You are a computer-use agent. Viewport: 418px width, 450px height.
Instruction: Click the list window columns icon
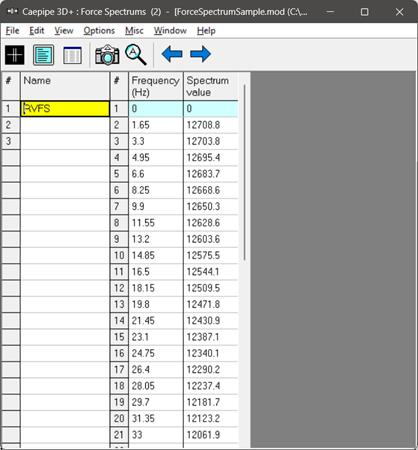72,55
